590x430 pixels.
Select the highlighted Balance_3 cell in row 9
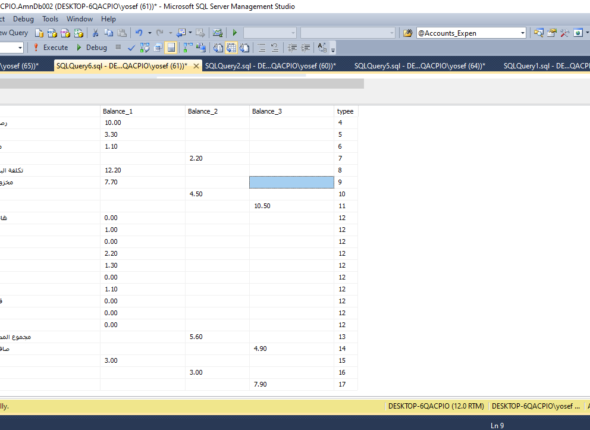(292, 182)
